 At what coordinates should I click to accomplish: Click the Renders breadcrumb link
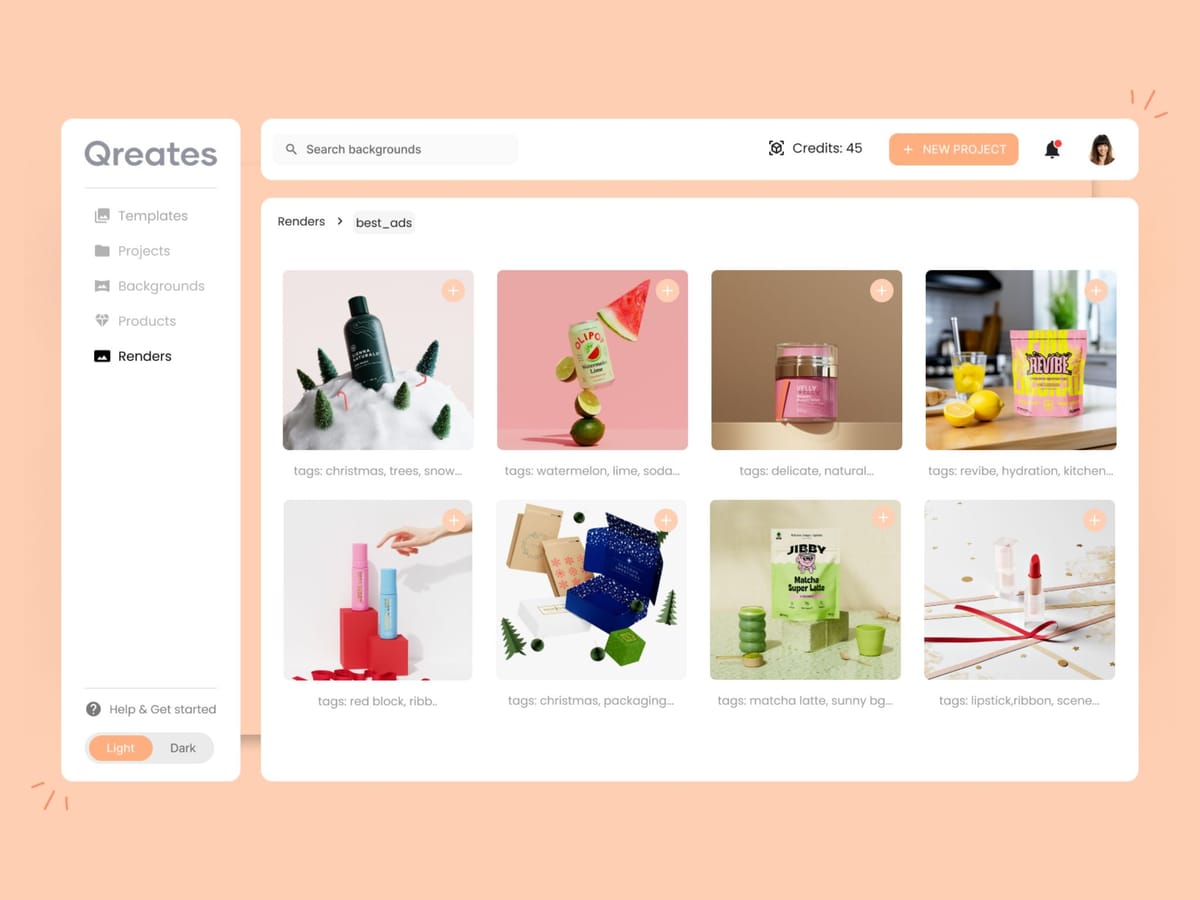click(x=301, y=221)
